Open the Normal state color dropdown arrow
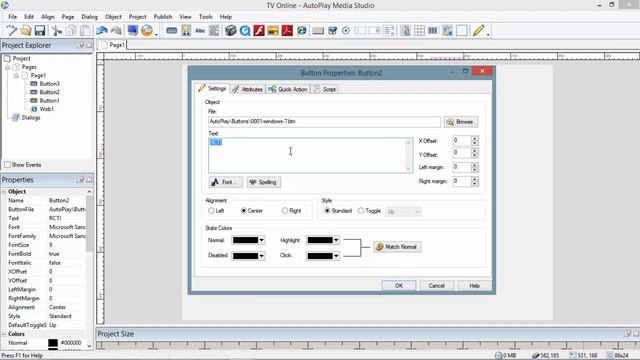The image size is (640, 360). click(262, 240)
